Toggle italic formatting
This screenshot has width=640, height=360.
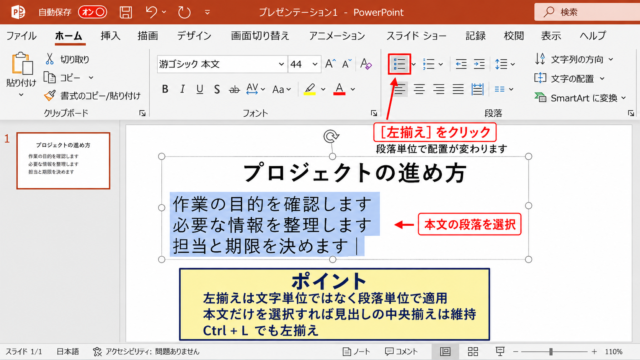pos(182,89)
